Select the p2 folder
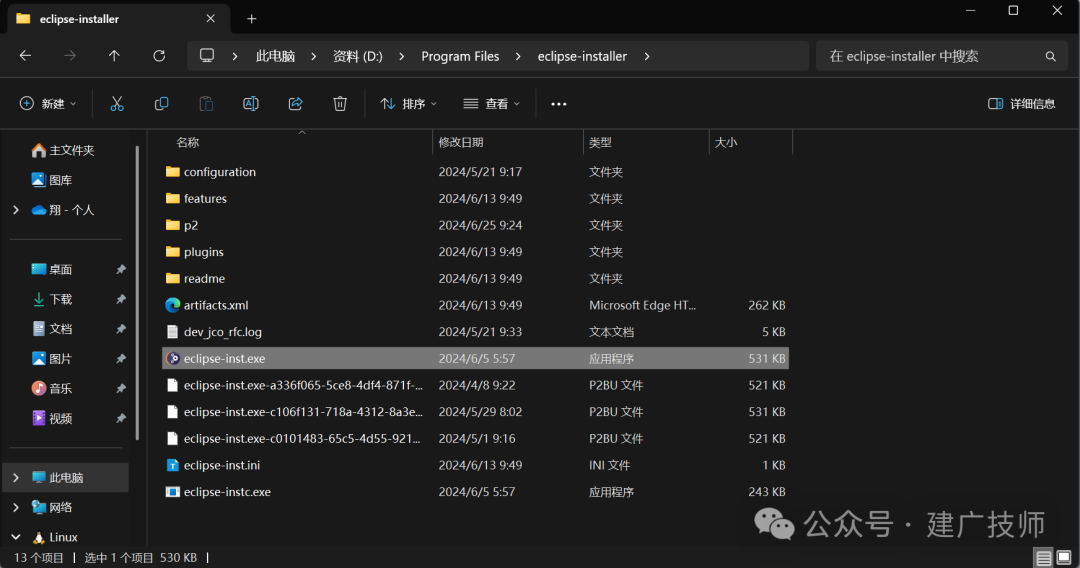The height and width of the screenshot is (568, 1080). coord(475,225)
